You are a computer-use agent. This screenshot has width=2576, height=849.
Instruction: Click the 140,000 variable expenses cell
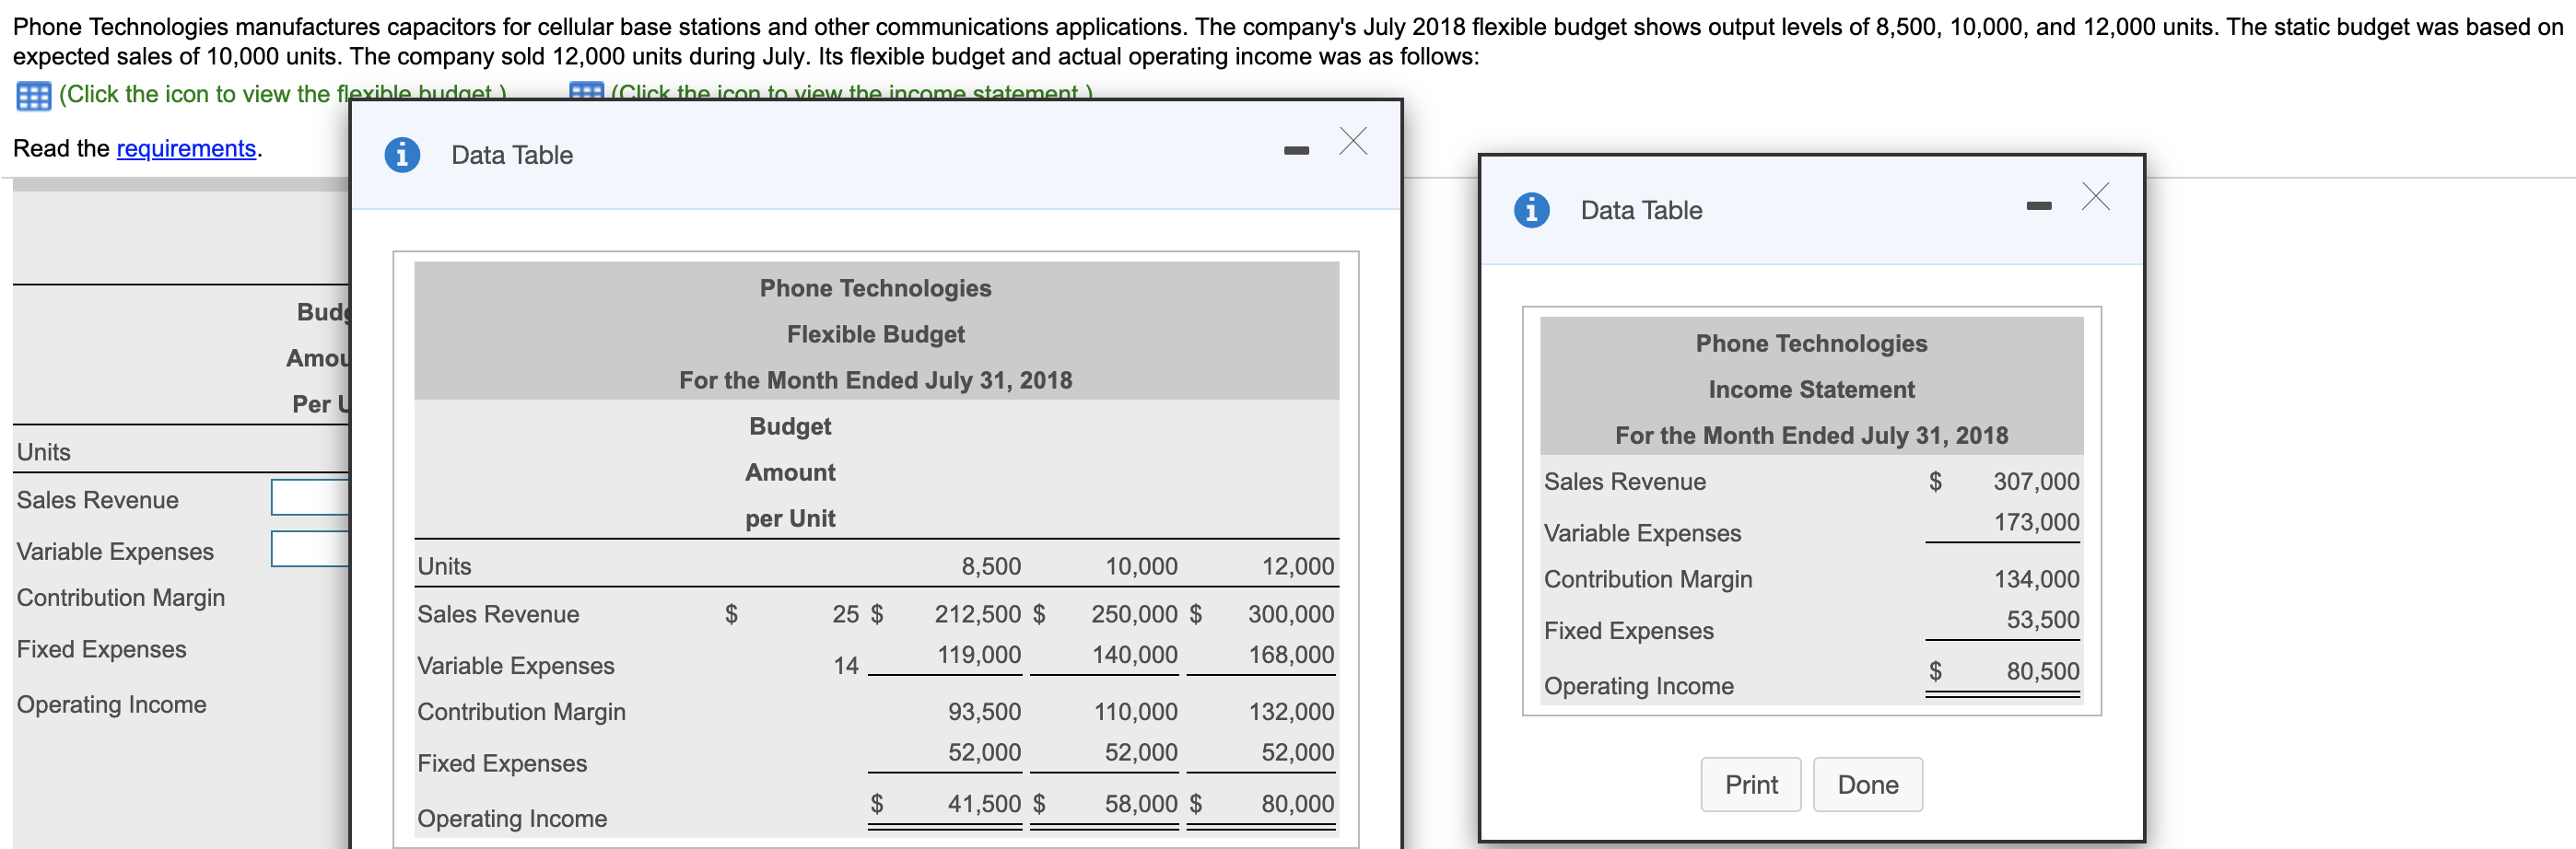click(1134, 655)
